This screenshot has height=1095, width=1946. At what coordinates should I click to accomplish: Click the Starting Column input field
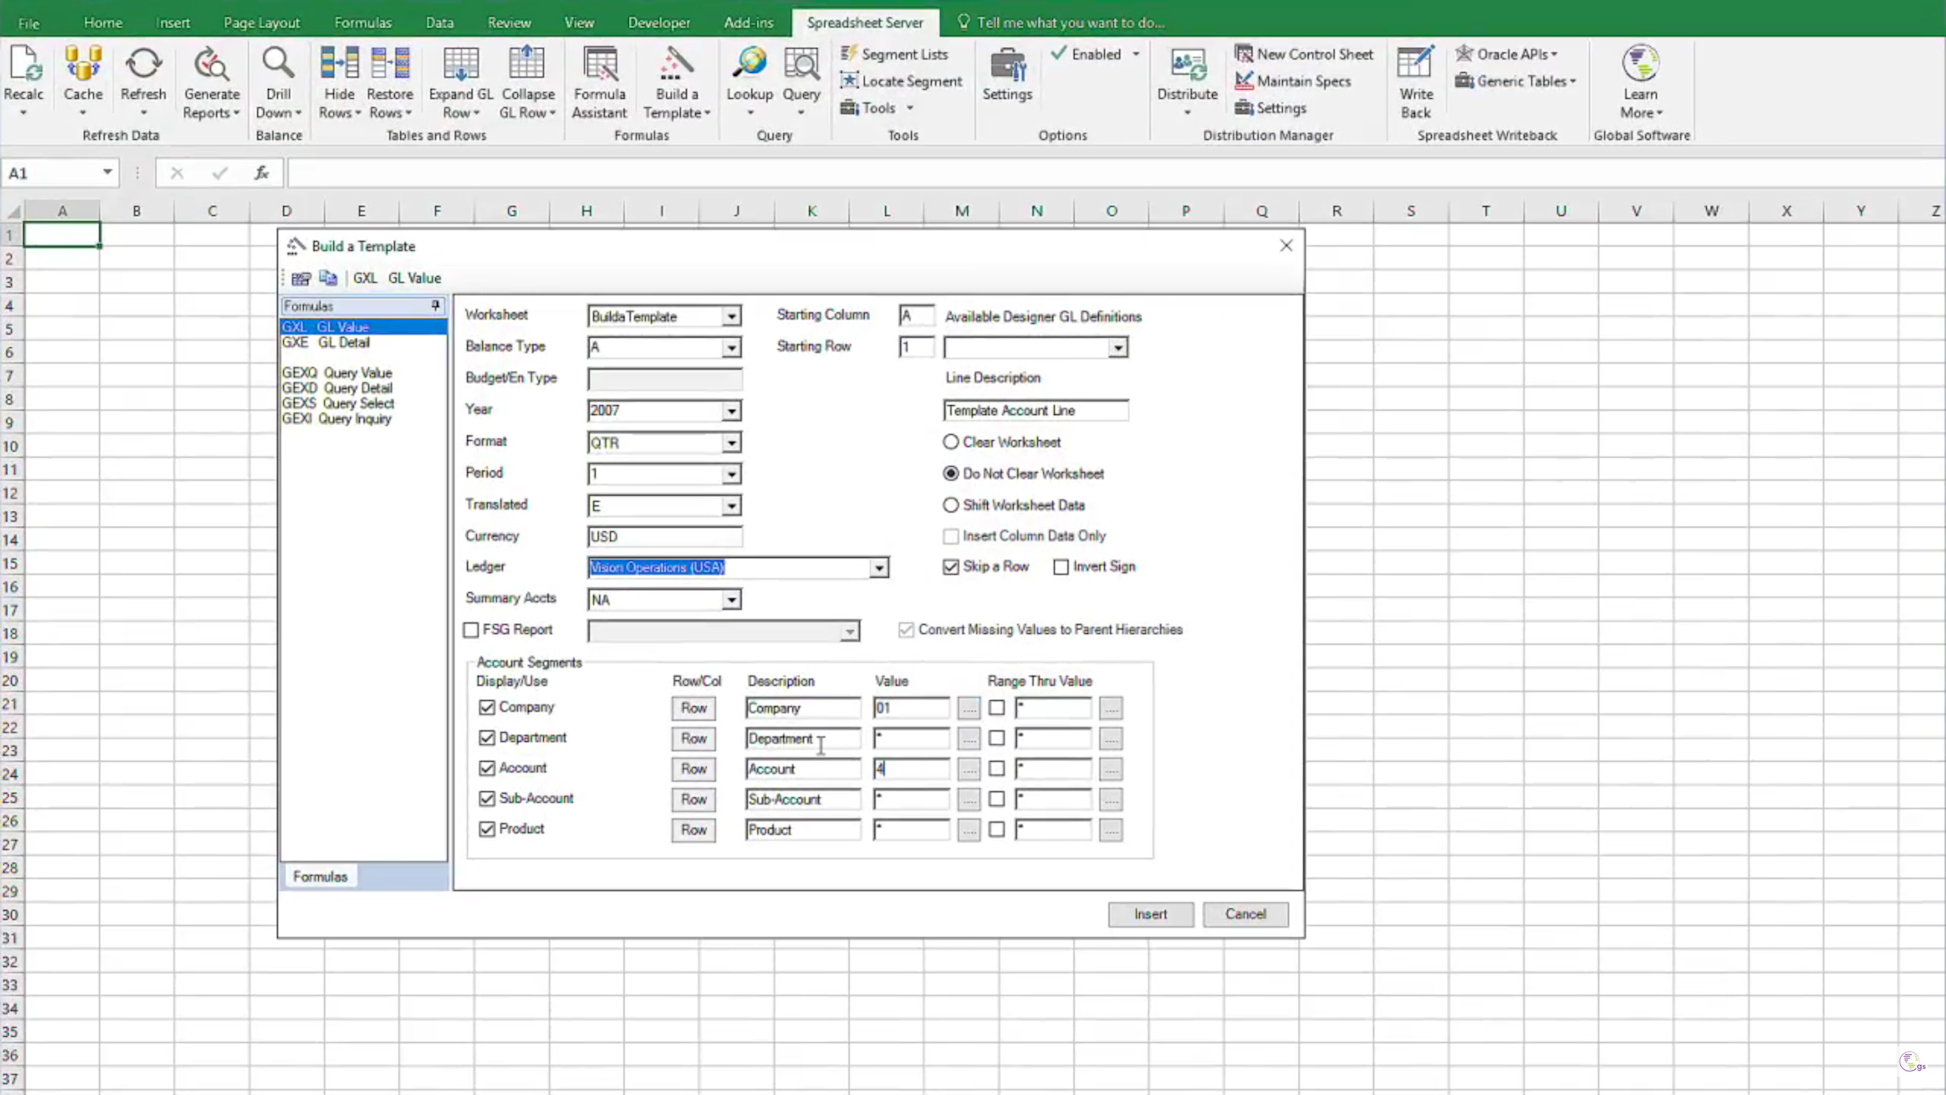[915, 314]
